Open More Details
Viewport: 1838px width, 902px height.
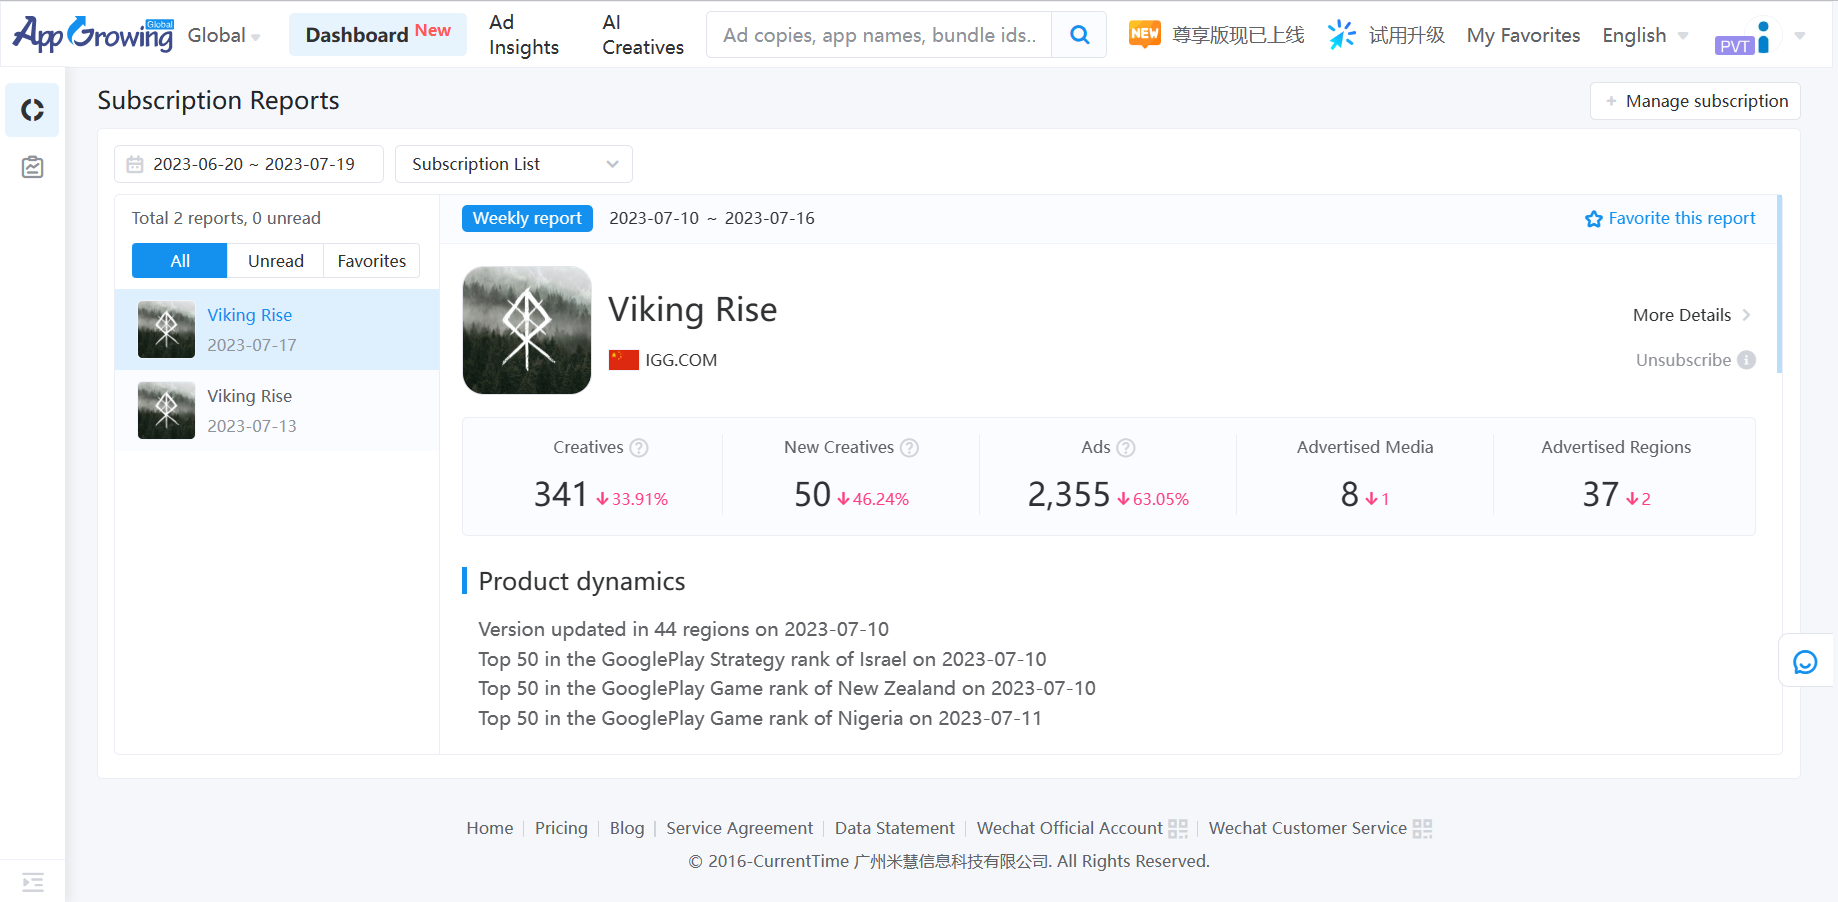pyautogui.click(x=1682, y=315)
